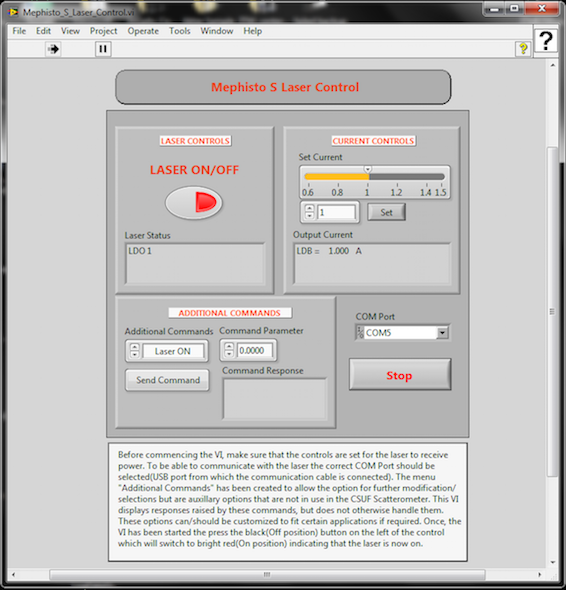Click the ADDITIONAL COMMANDS heading
Image resolution: width=566 pixels, height=590 pixels.
tap(230, 313)
